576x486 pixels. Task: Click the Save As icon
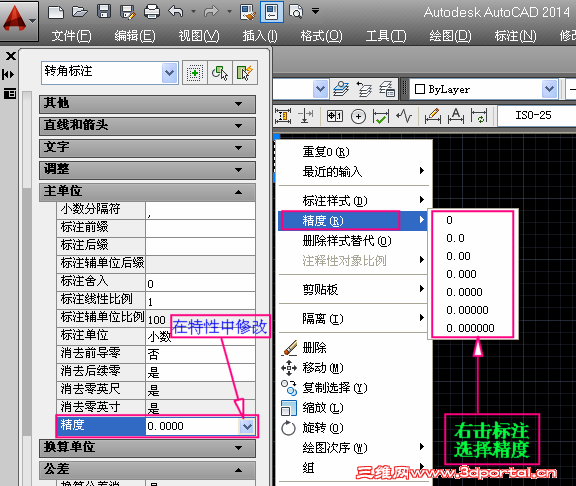tap(128, 12)
